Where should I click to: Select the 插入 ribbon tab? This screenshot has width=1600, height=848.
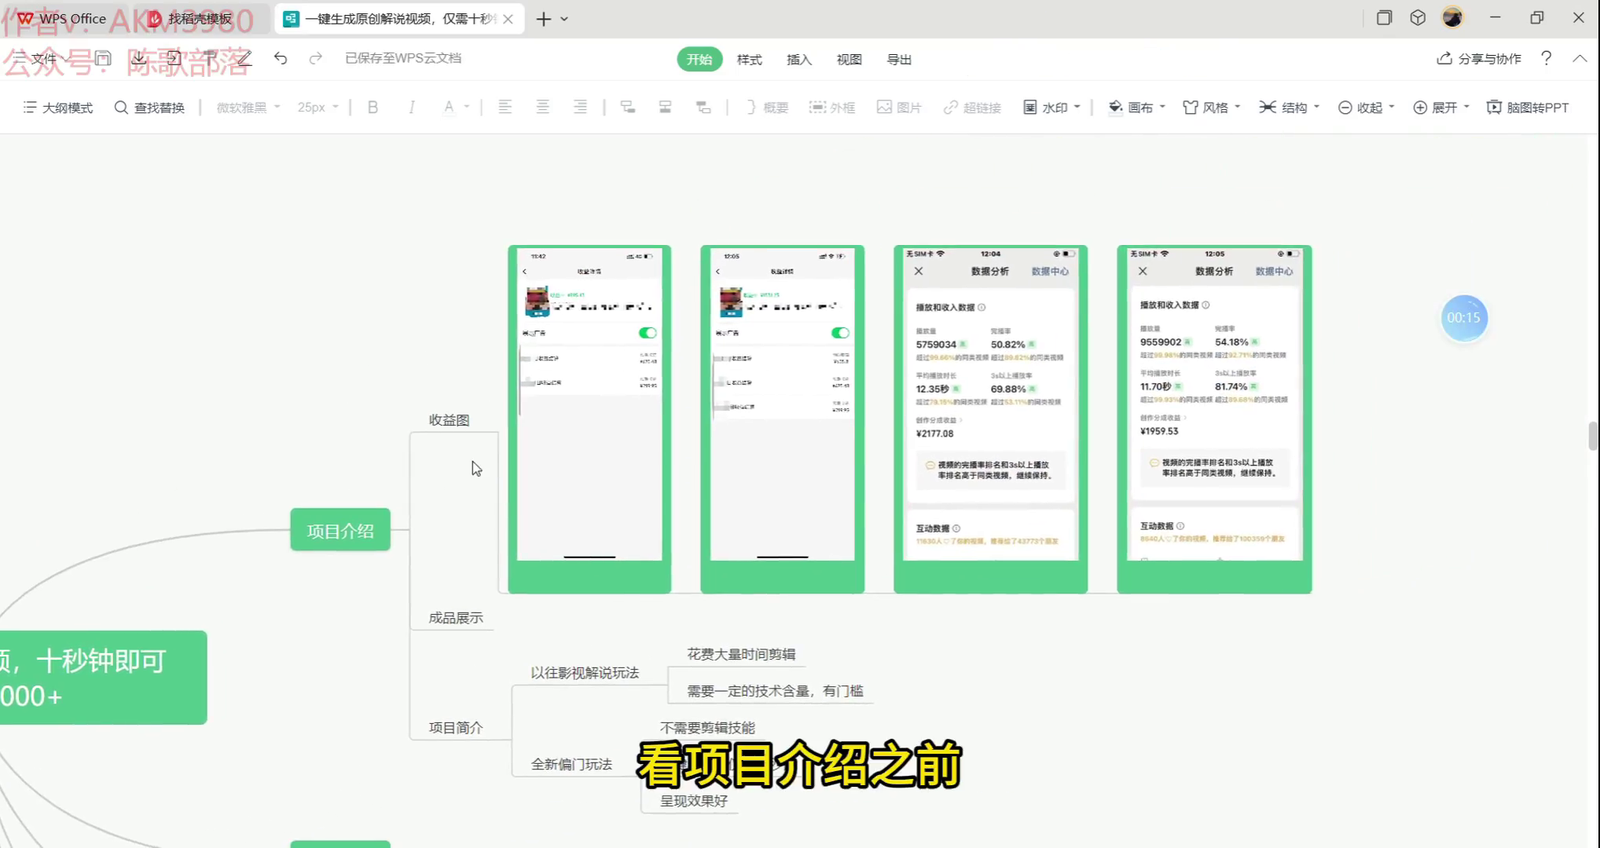799,60
